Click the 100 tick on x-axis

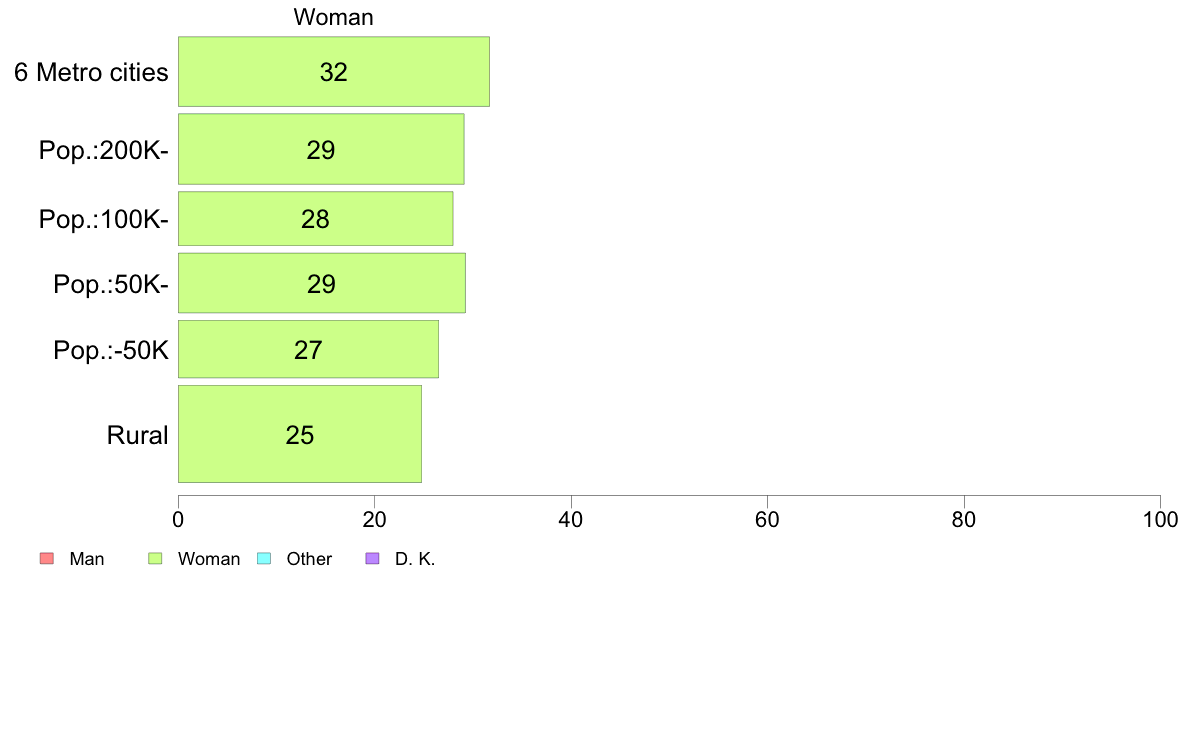[x=1161, y=519]
